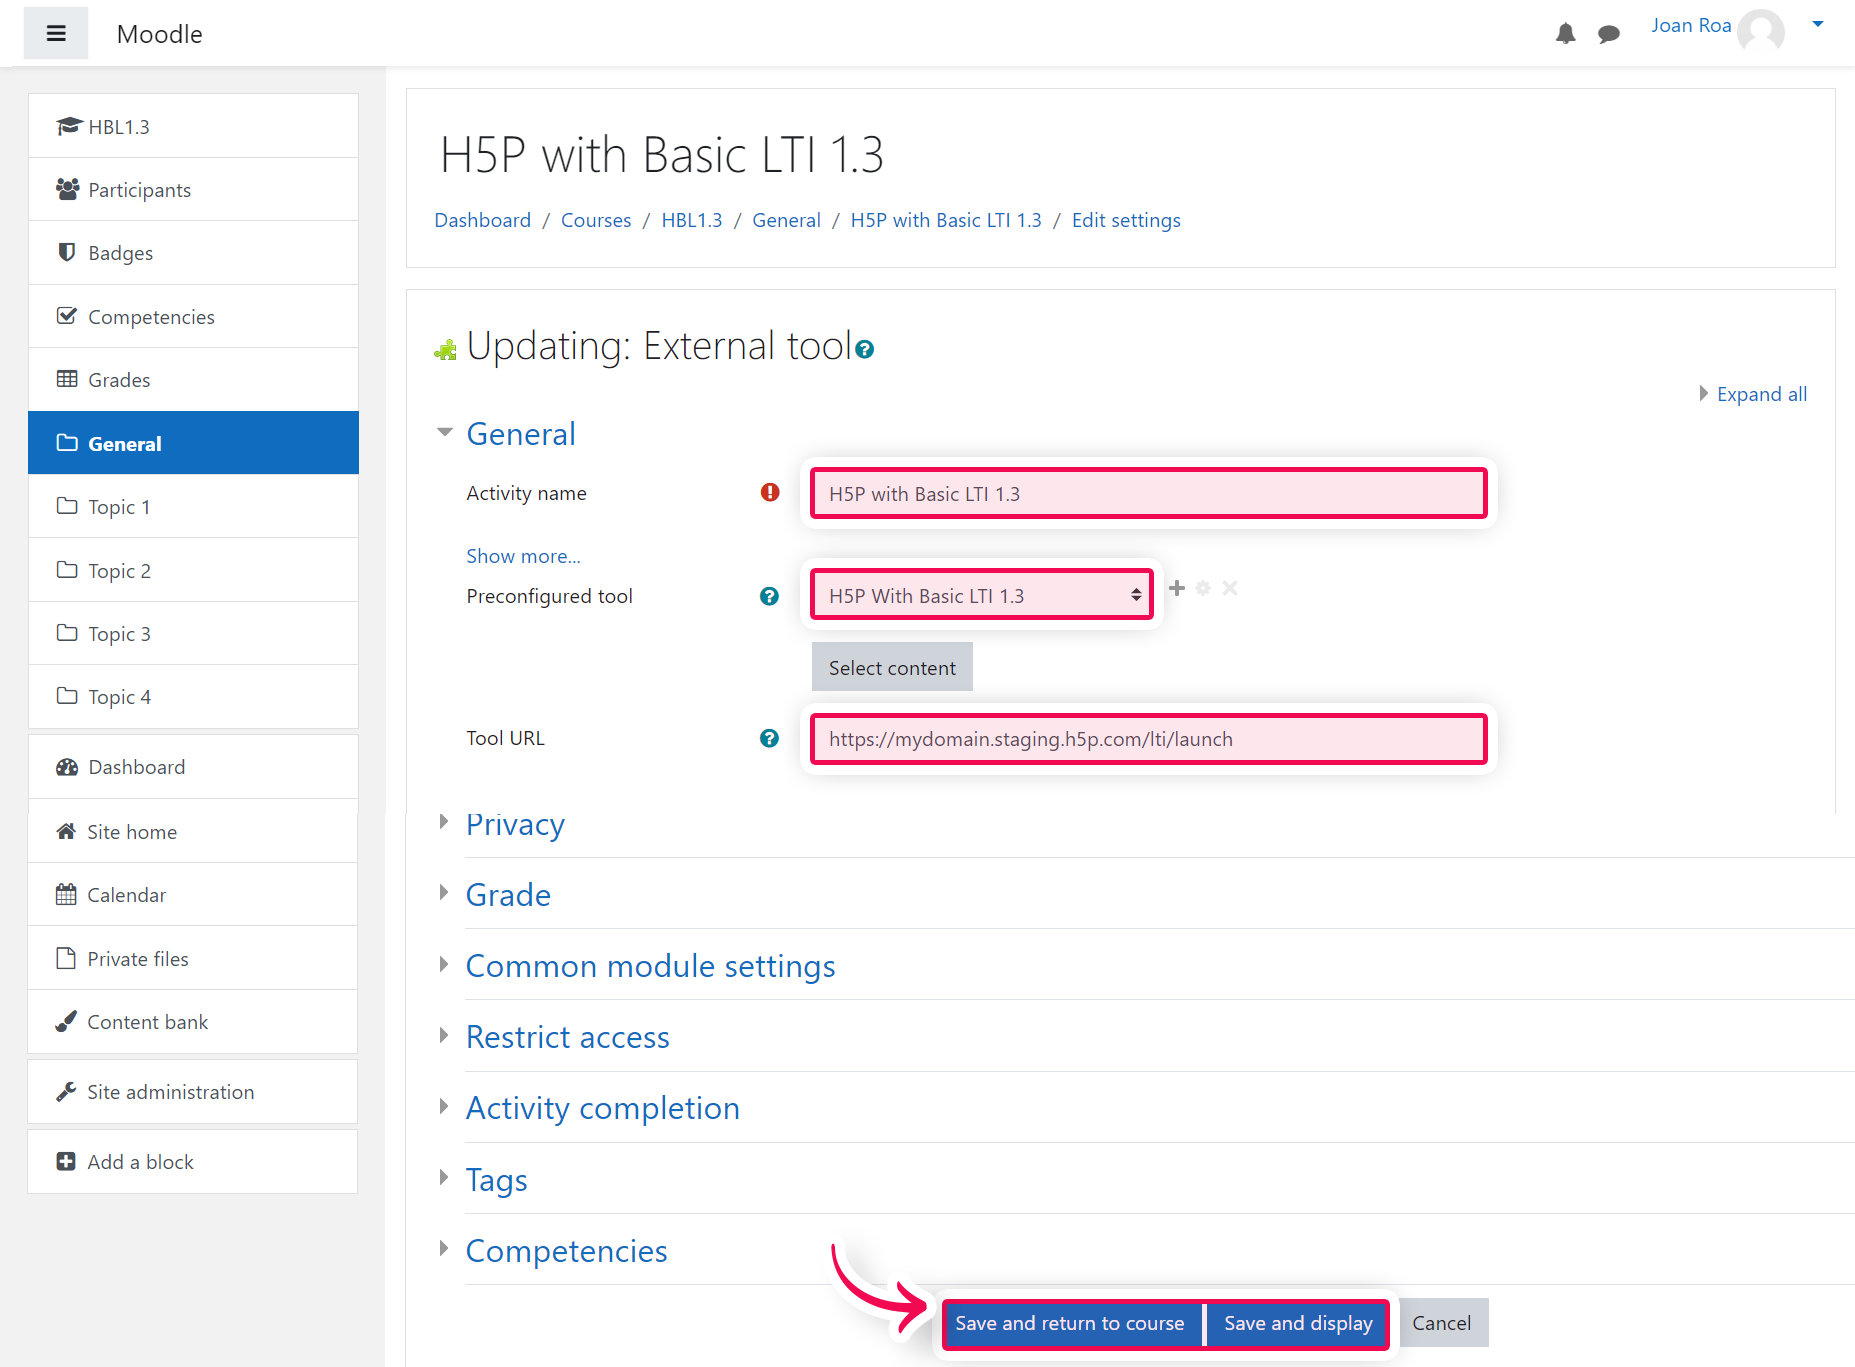Open Topic 2 in sidebar

[193, 570]
